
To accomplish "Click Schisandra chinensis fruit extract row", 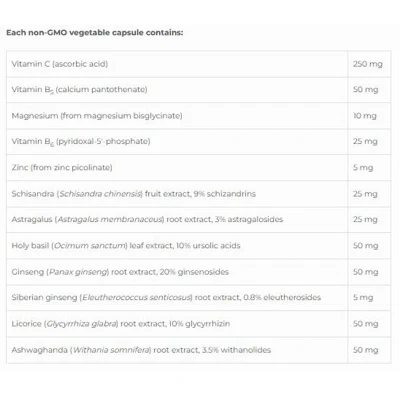I will pyautogui.click(x=198, y=194).
